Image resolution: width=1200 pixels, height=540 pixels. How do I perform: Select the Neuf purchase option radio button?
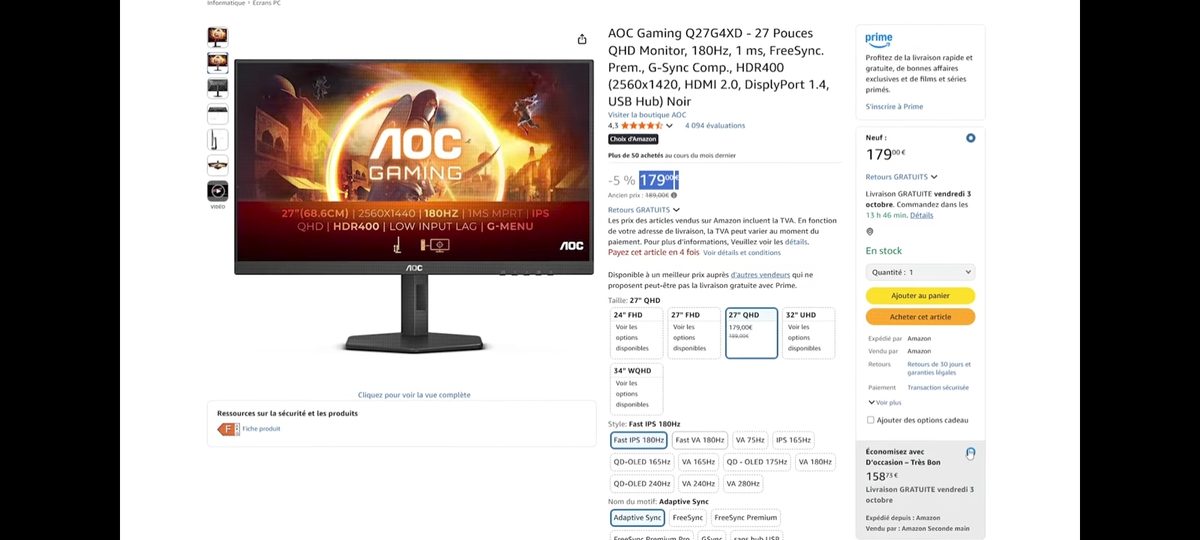pyautogui.click(x=970, y=138)
